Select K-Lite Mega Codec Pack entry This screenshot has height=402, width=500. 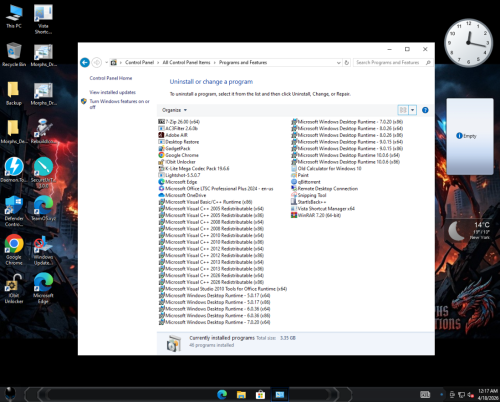(x=194, y=168)
